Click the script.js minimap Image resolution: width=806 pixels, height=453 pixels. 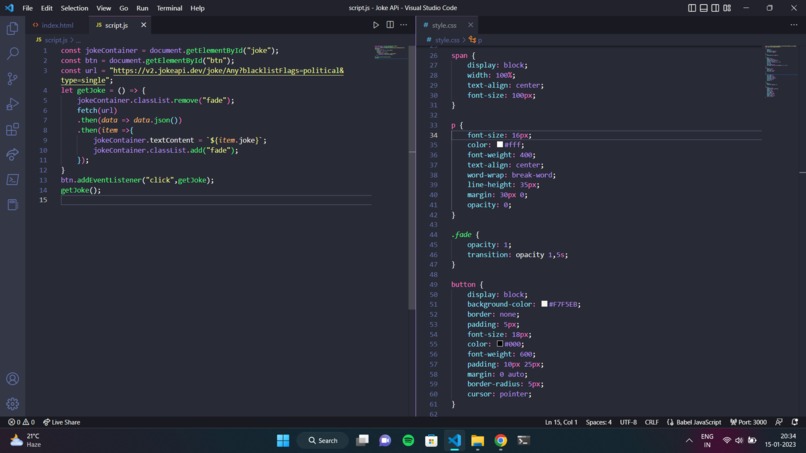[390, 52]
